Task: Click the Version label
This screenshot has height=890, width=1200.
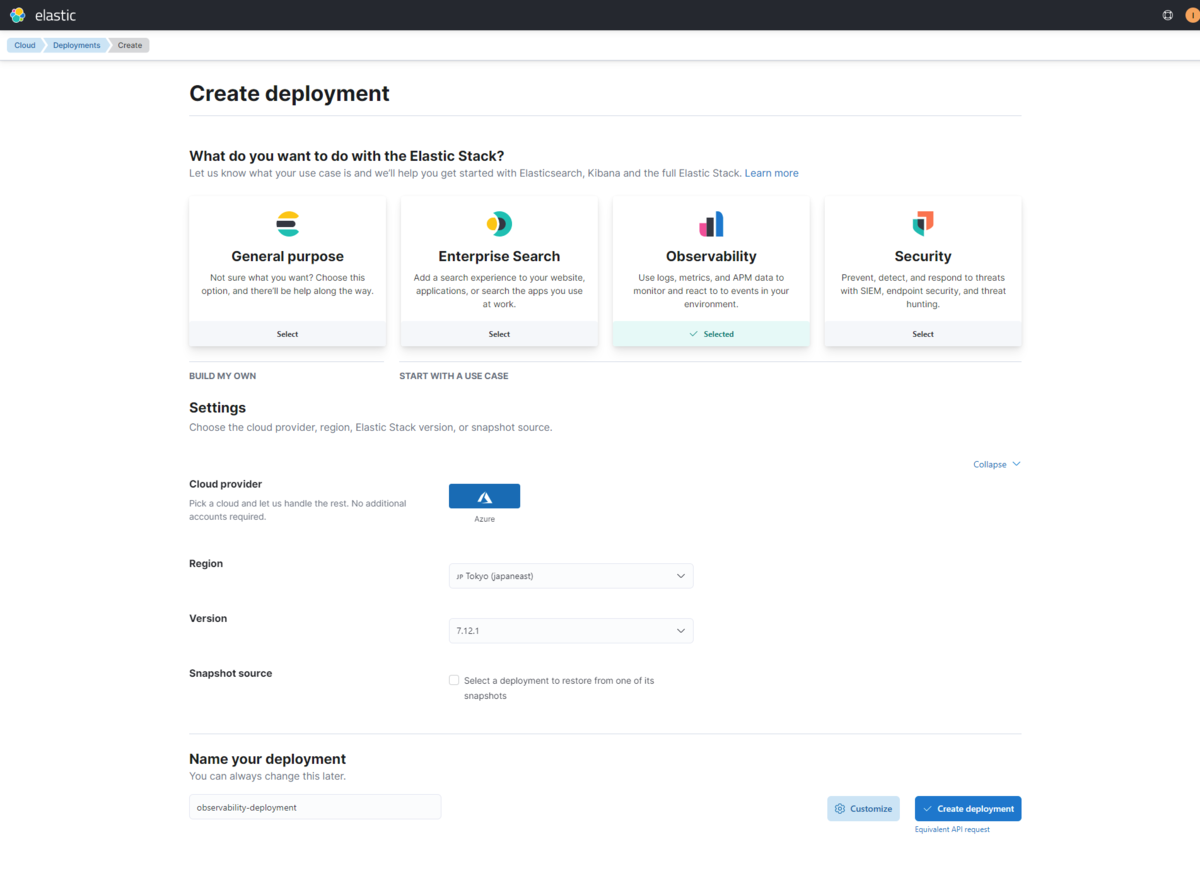Action: point(208,618)
